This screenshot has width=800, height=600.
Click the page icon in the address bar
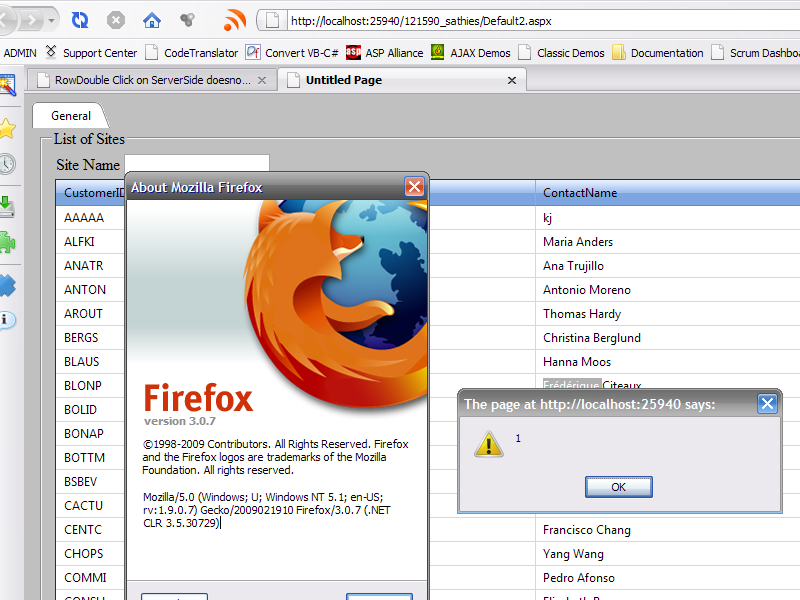coord(272,21)
